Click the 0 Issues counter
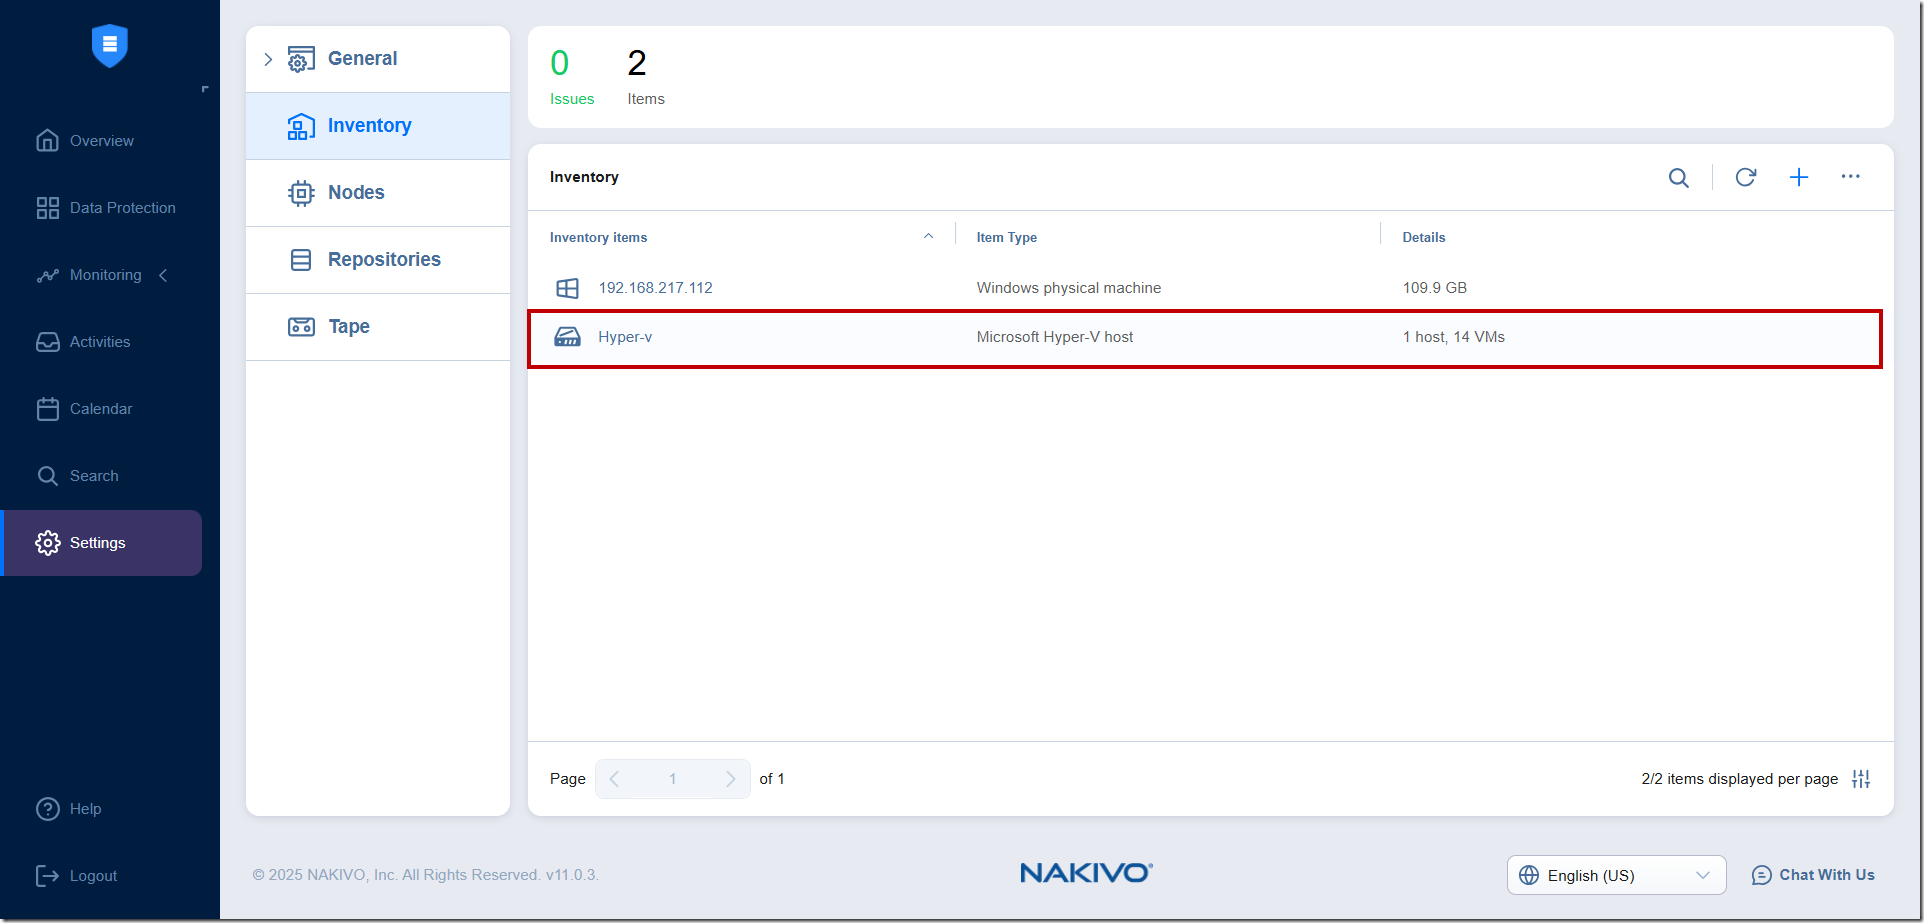Image resolution: width=1924 pixels, height=923 pixels. click(571, 77)
